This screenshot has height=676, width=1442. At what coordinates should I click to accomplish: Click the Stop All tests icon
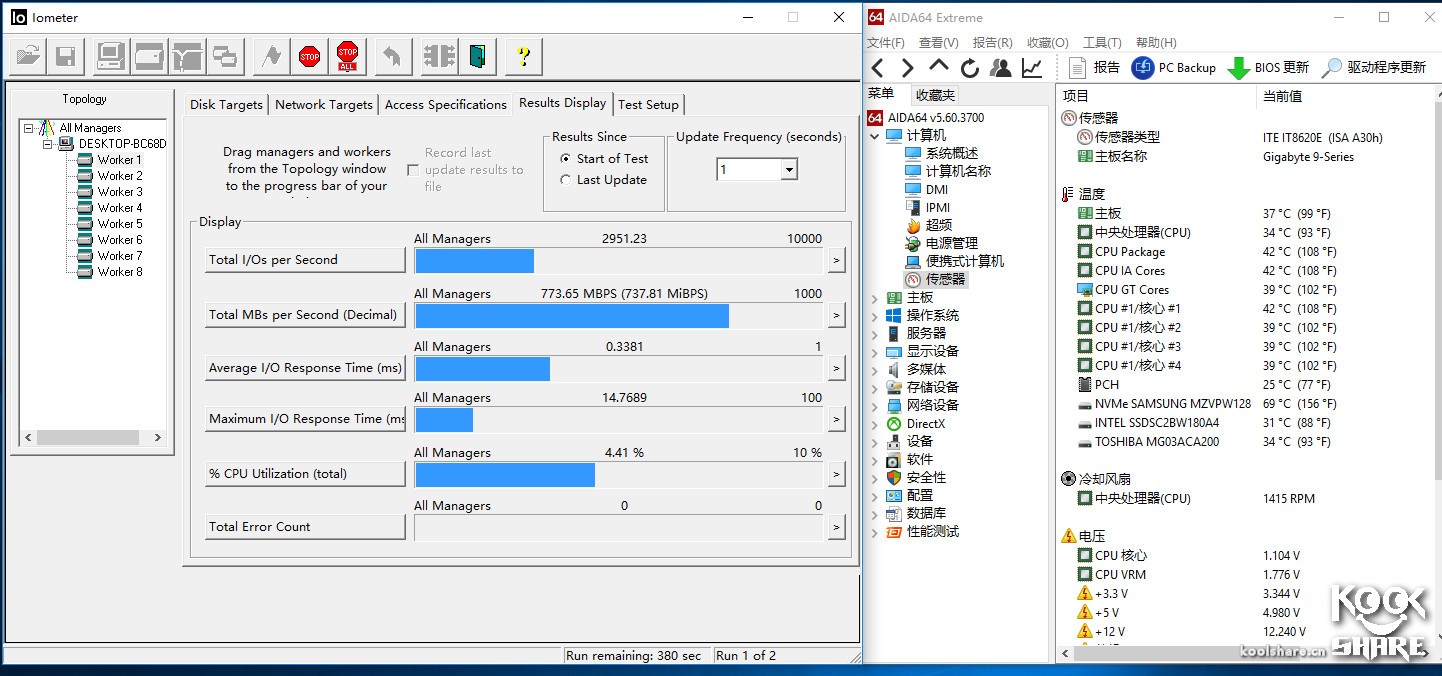(x=348, y=57)
